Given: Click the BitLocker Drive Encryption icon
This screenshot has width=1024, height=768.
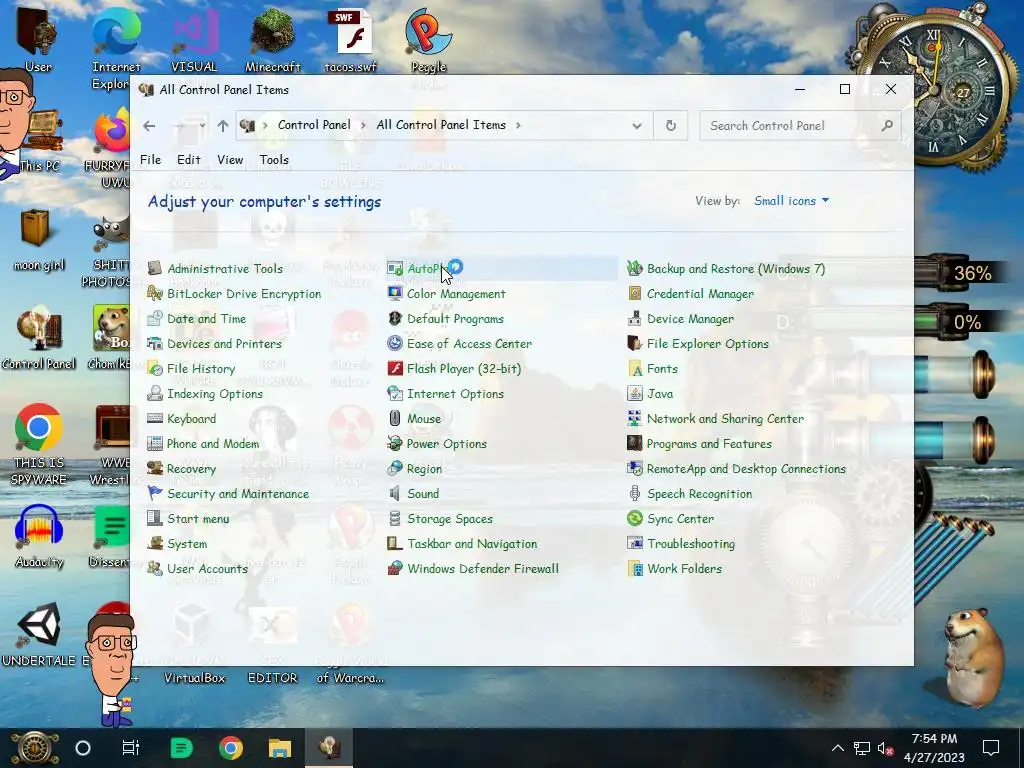Looking at the screenshot, I should coord(155,293).
